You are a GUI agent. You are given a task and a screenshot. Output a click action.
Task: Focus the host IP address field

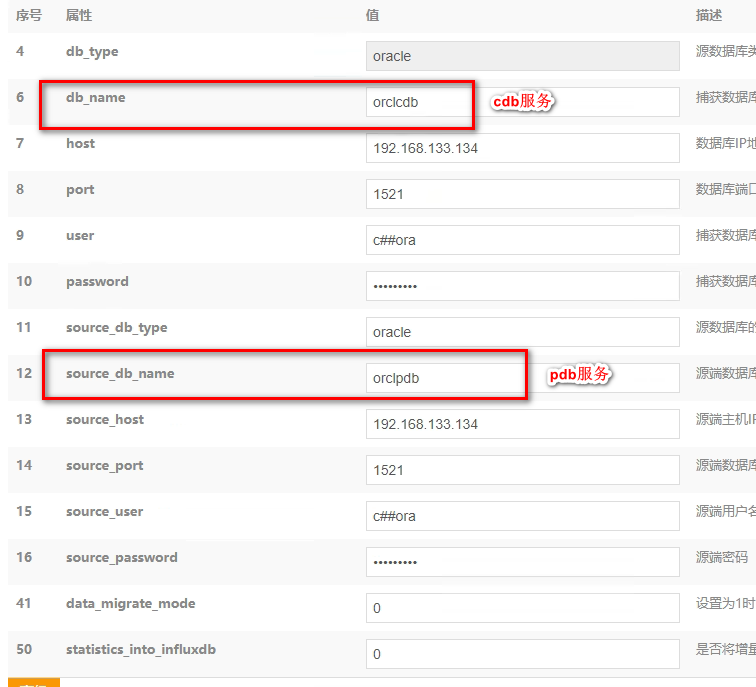(x=522, y=148)
